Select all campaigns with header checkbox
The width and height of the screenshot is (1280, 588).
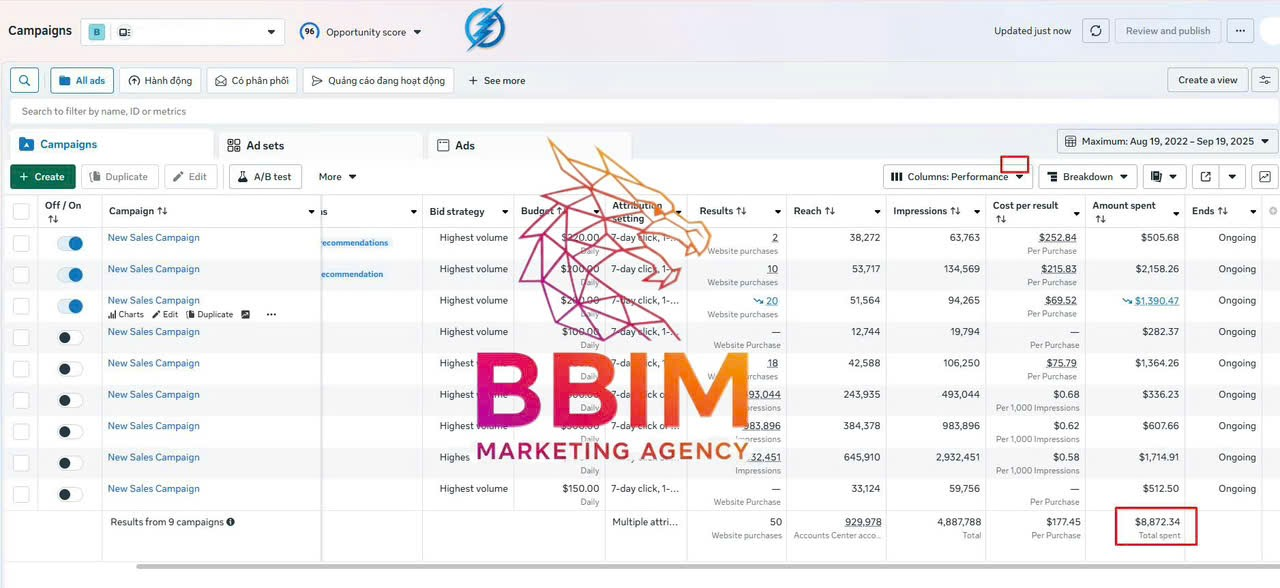(x=21, y=211)
